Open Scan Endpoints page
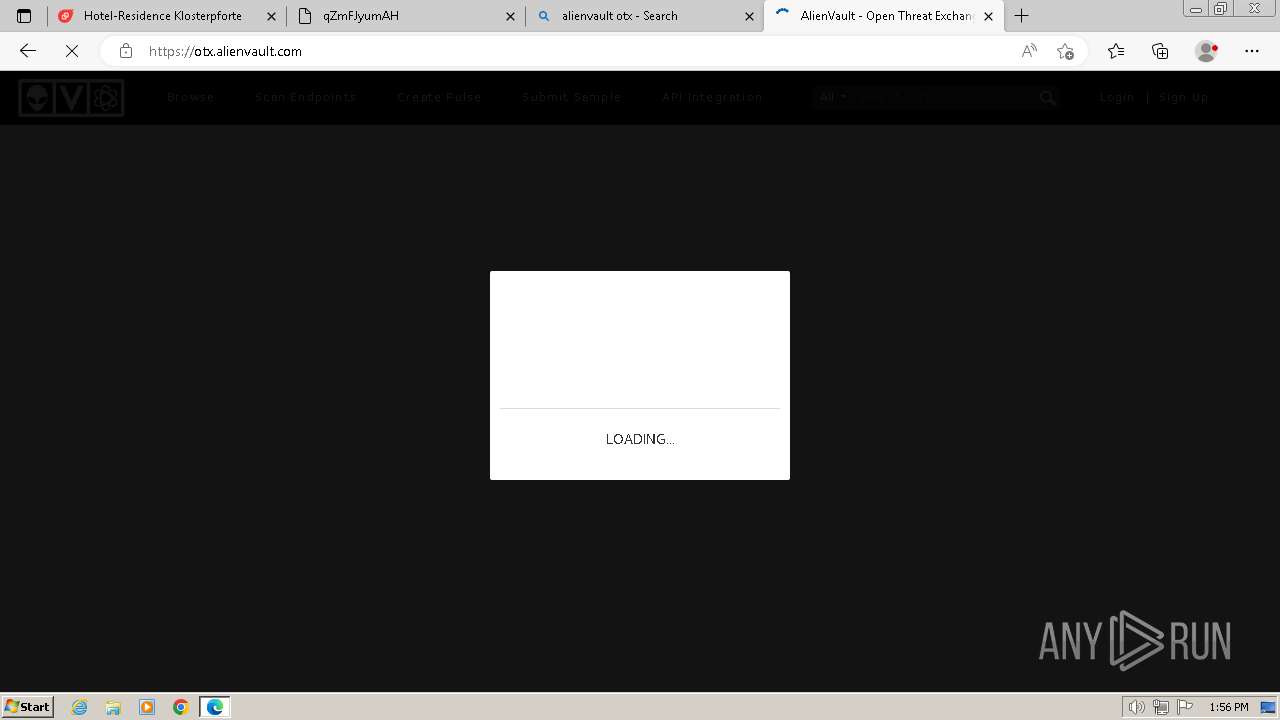This screenshot has height=720, width=1280. pos(306,98)
